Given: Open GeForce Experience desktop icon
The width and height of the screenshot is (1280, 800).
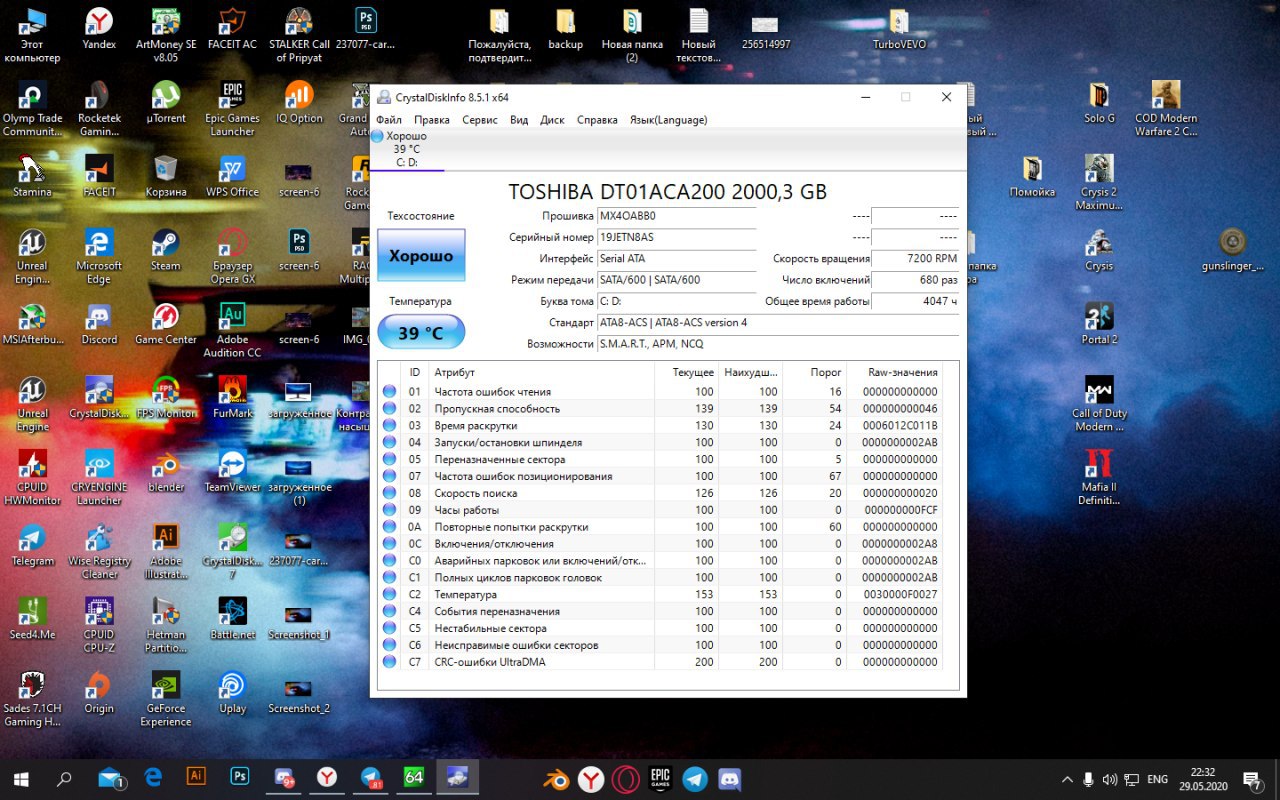Looking at the screenshot, I should [166, 700].
